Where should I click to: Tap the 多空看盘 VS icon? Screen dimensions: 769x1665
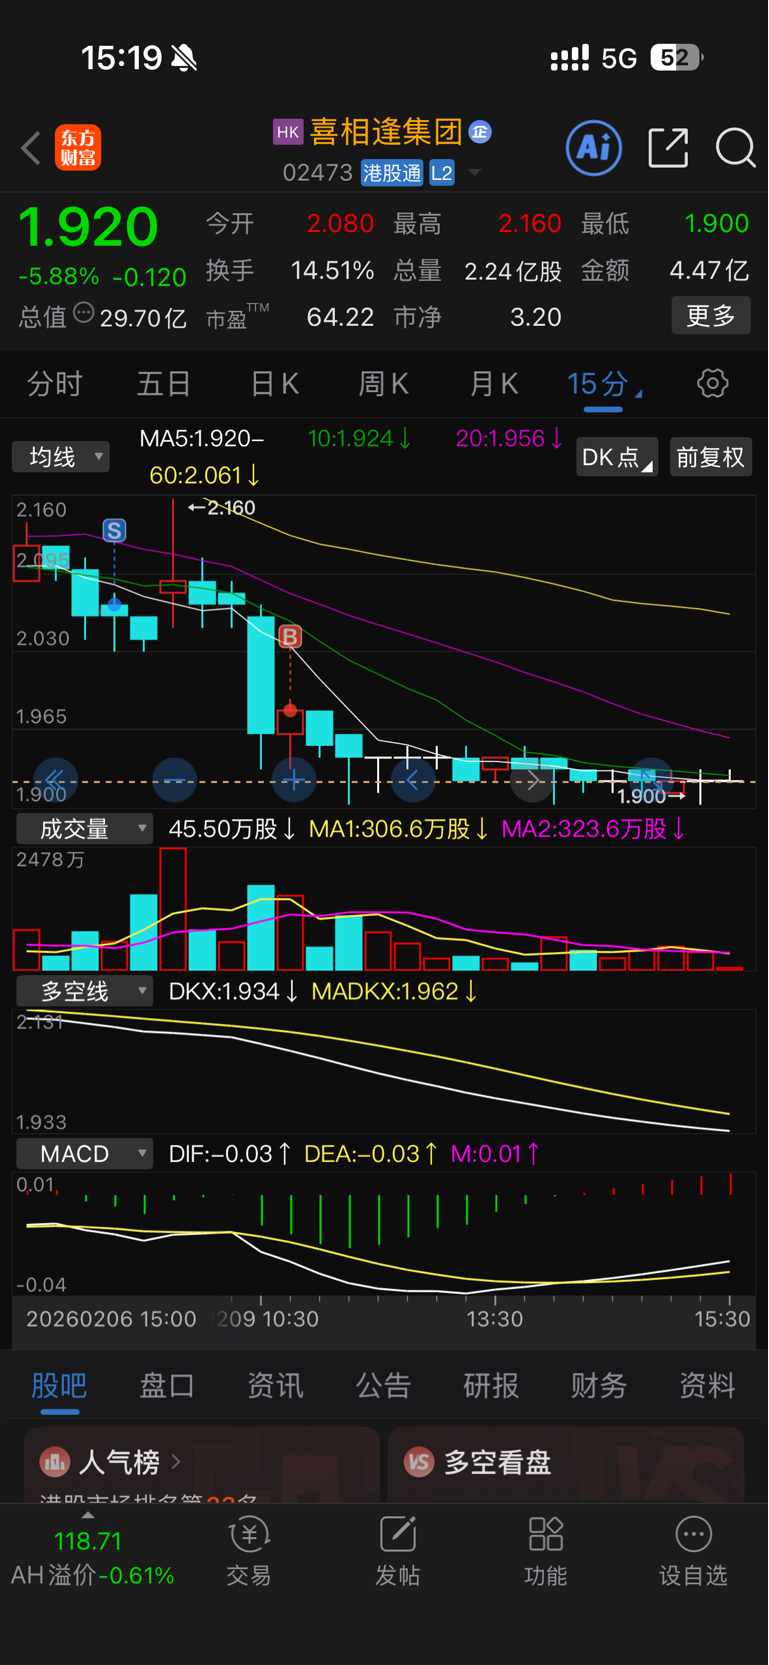coord(419,1462)
